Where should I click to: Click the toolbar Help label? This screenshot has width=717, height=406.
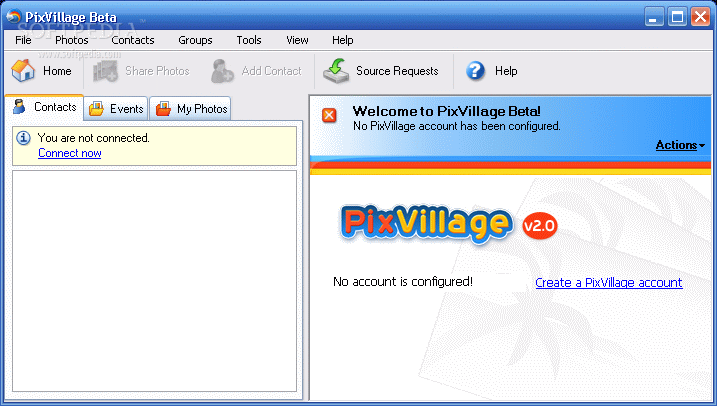(x=506, y=71)
